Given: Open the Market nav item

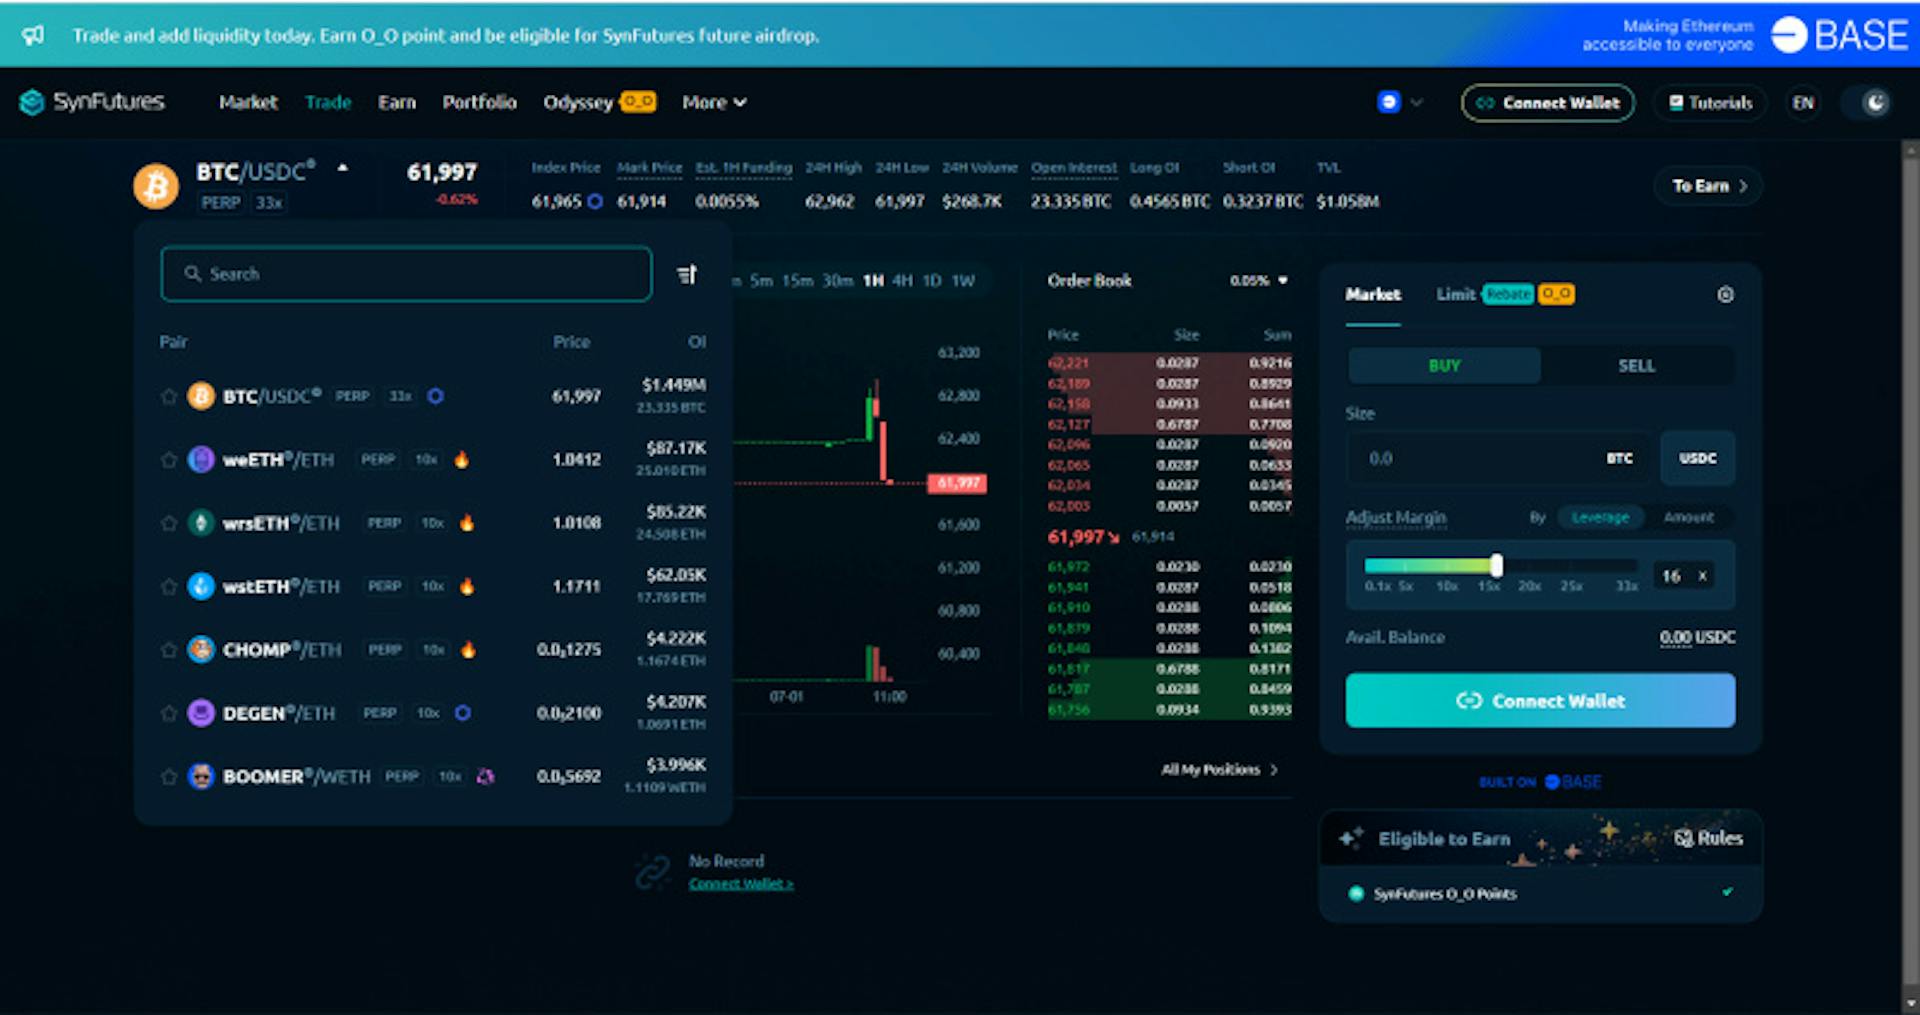Looking at the screenshot, I should click(248, 102).
